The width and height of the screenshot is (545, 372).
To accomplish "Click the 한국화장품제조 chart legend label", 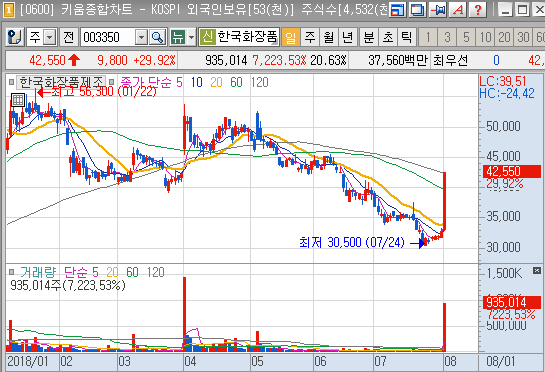I will click(x=62, y=82).
